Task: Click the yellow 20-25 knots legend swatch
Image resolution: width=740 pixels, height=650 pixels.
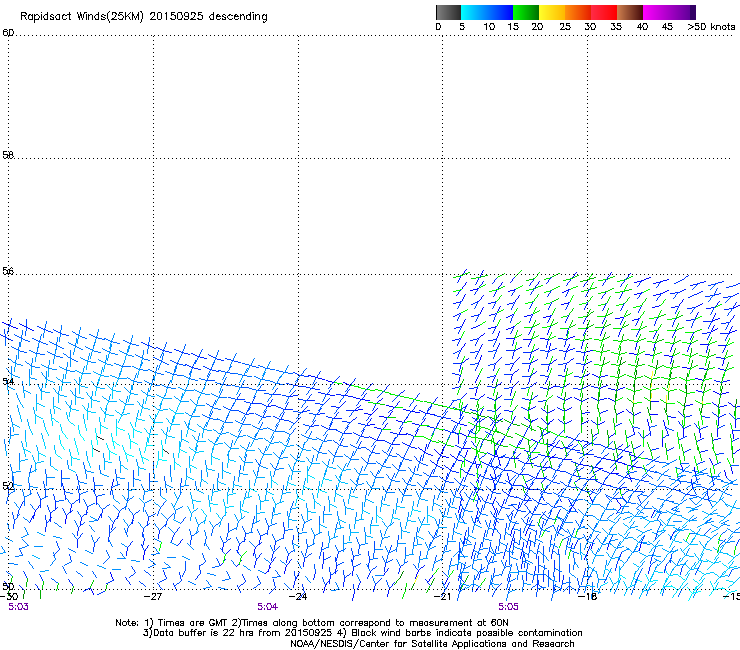Action: [552, 12]
